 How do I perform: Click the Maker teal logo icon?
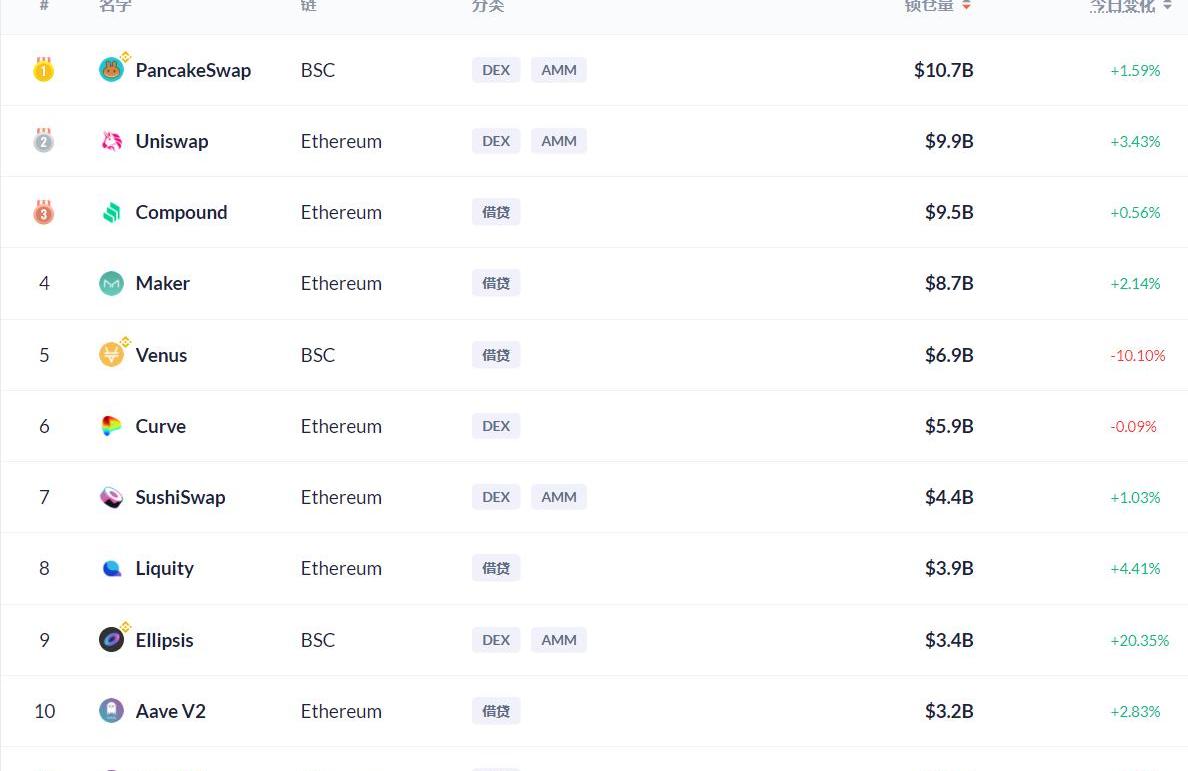111,283
